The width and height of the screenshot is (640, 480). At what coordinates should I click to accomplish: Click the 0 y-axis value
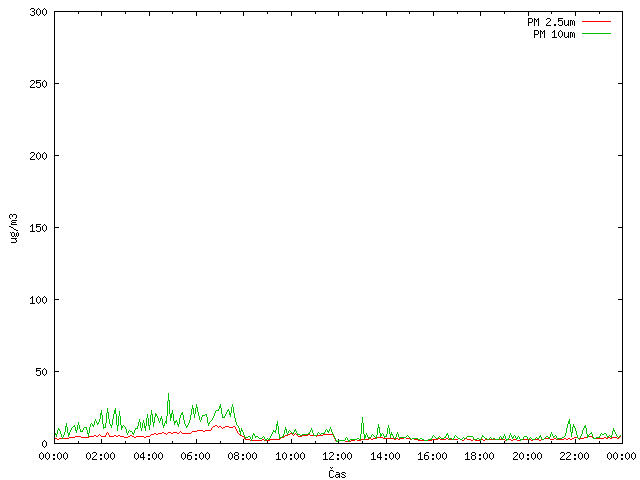pos(44,444)
